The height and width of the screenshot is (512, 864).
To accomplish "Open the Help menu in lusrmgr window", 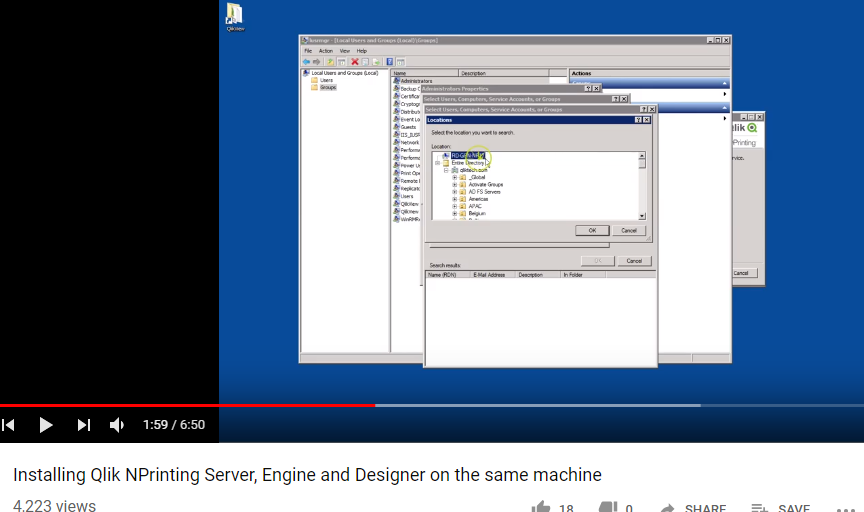I will tap(361, 51).
